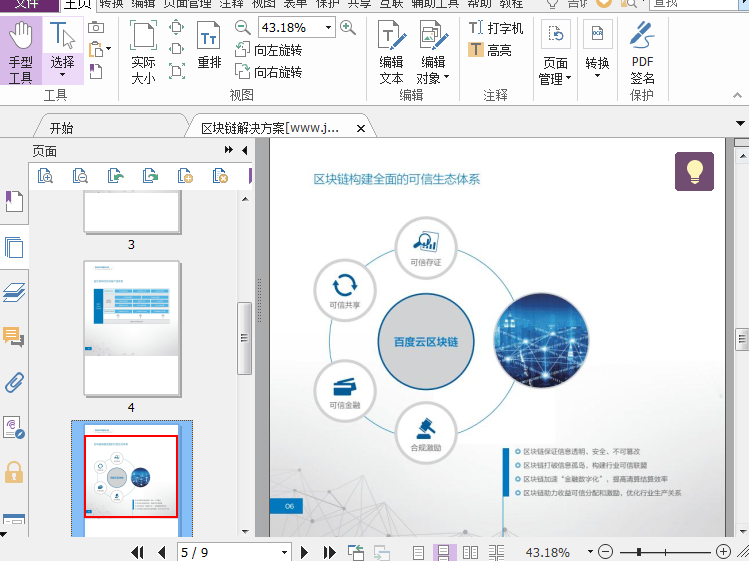749x561 pixels.
Task: Click rotate page clockwise icon in Pages panel
Action: [x=150, y=176]
